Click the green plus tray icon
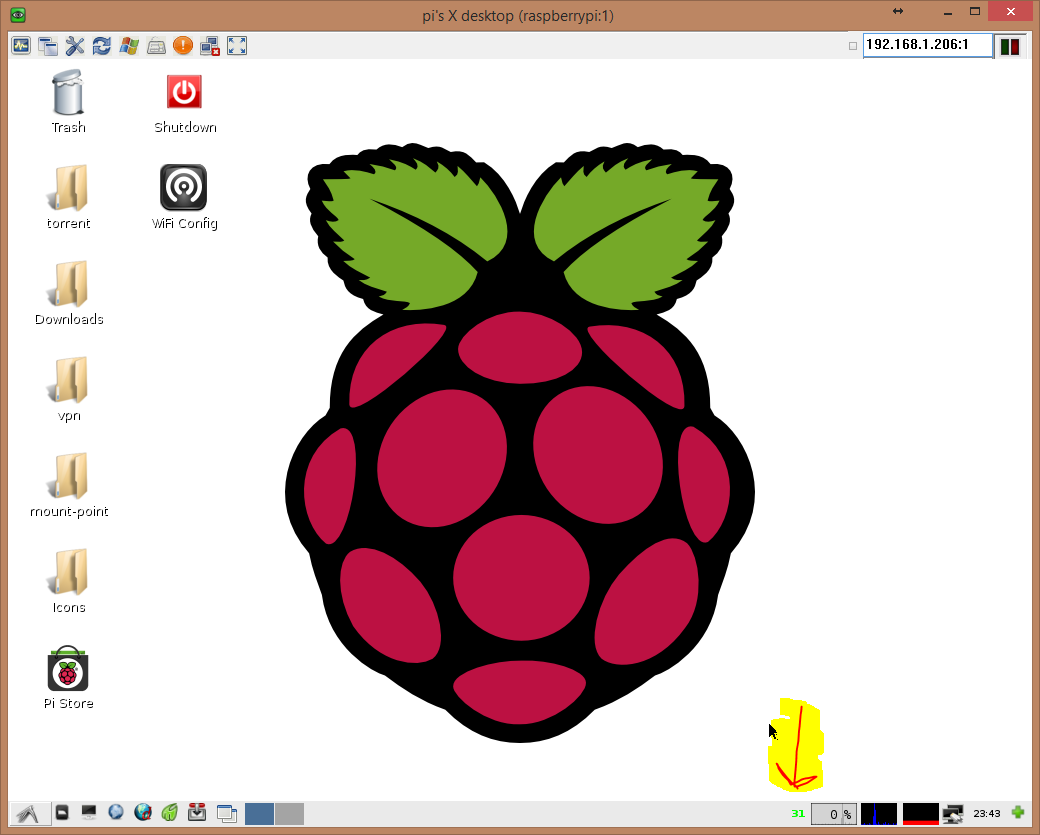Screen dimensions: 1040x835 click(1018, 812)
